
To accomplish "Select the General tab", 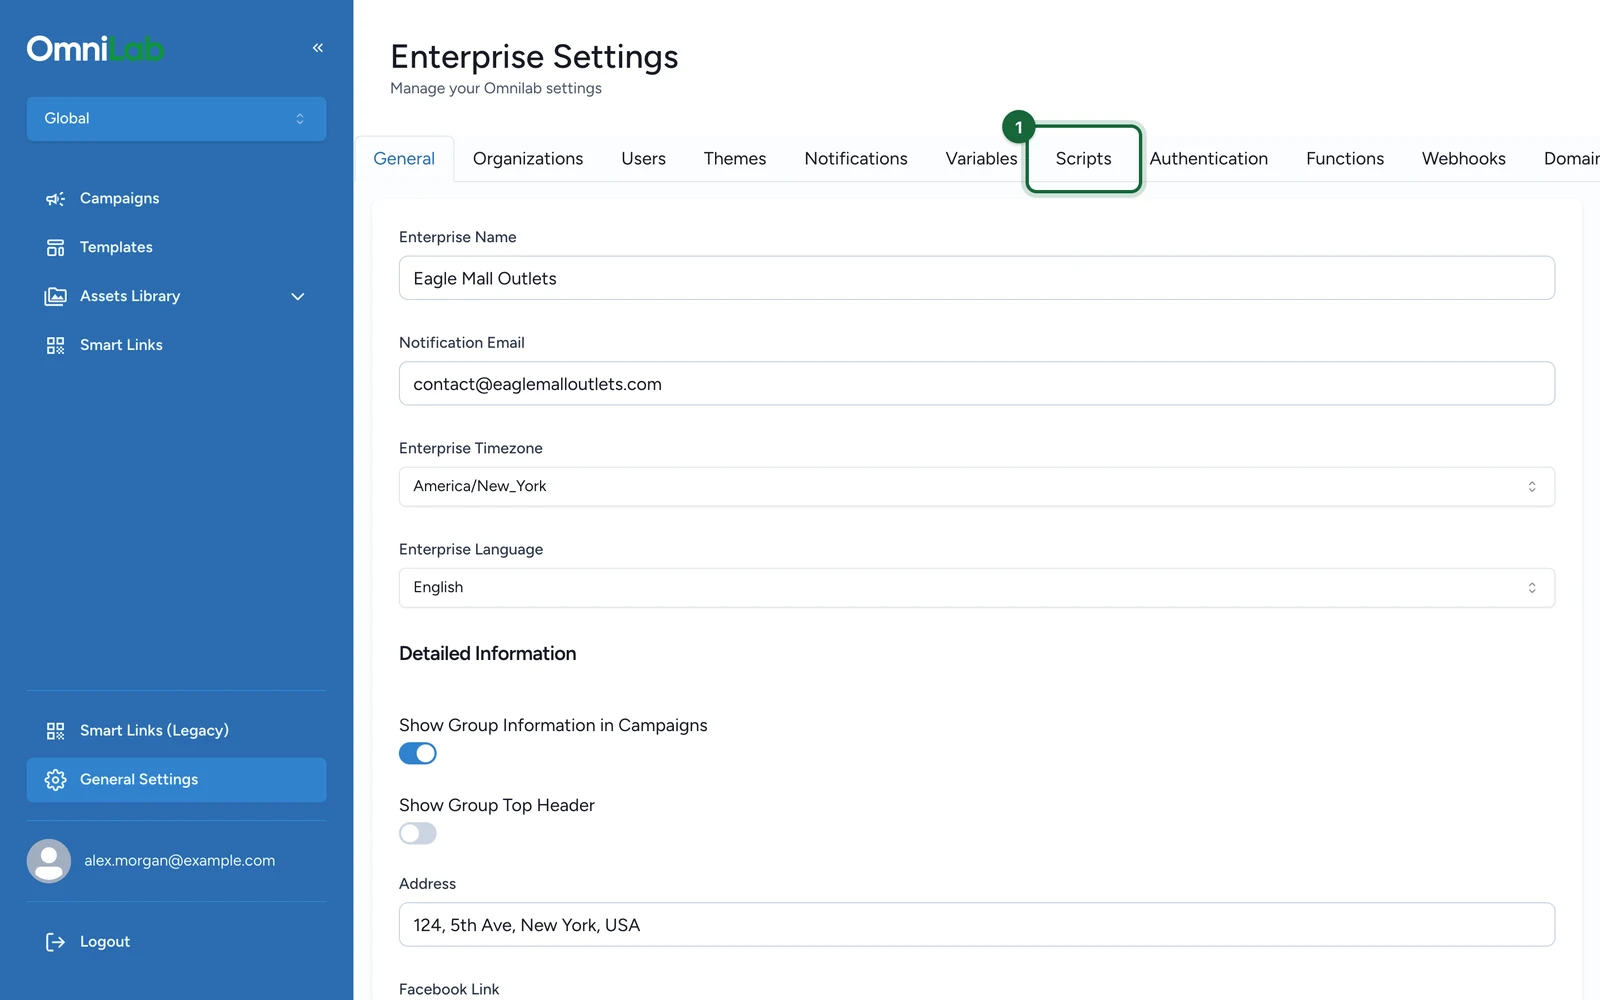I will point(404,159).
